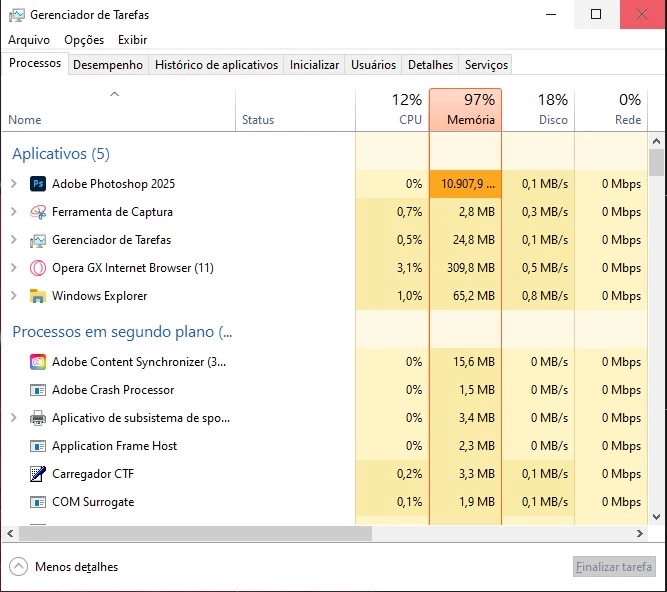Go to the Inicializar tab
Screen dimensions: 667x592
pos(314,65)
